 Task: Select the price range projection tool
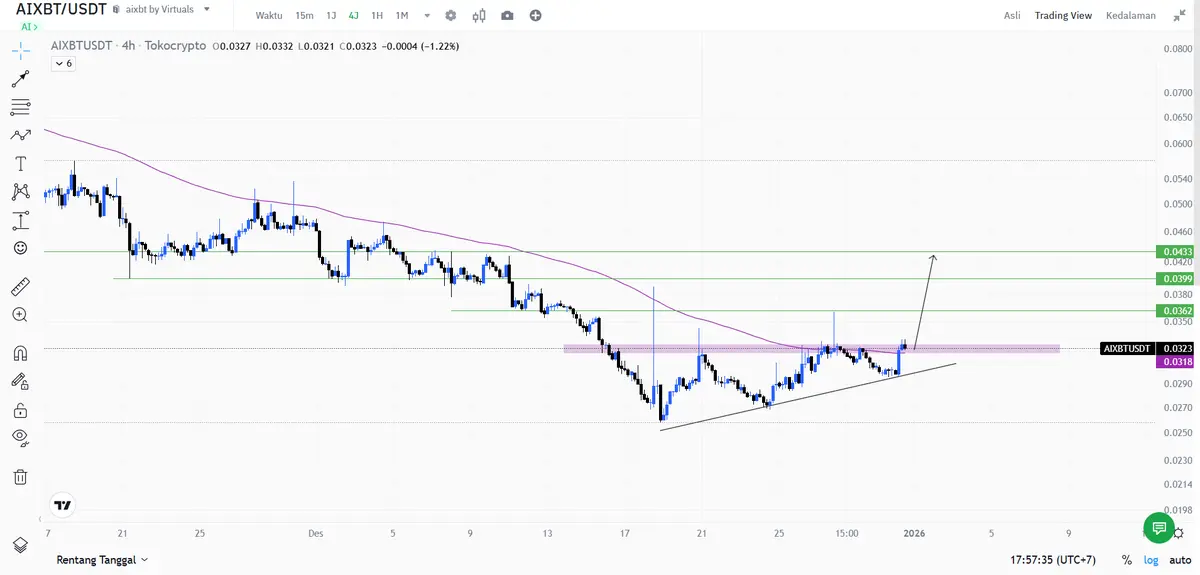(x=20, y=220)
